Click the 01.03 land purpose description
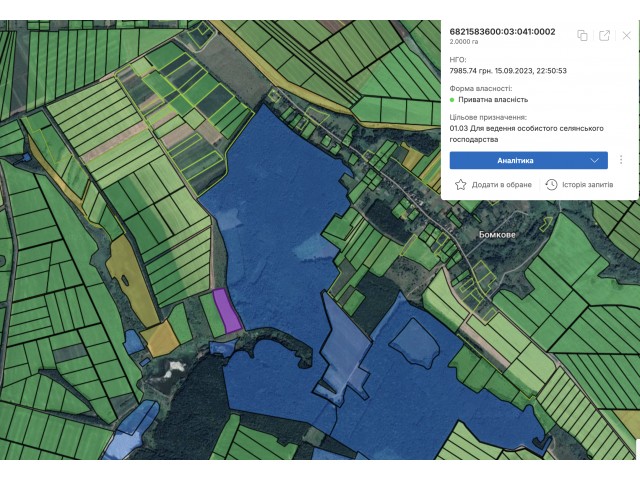This screenshot has width=640, height=480. 527,134
